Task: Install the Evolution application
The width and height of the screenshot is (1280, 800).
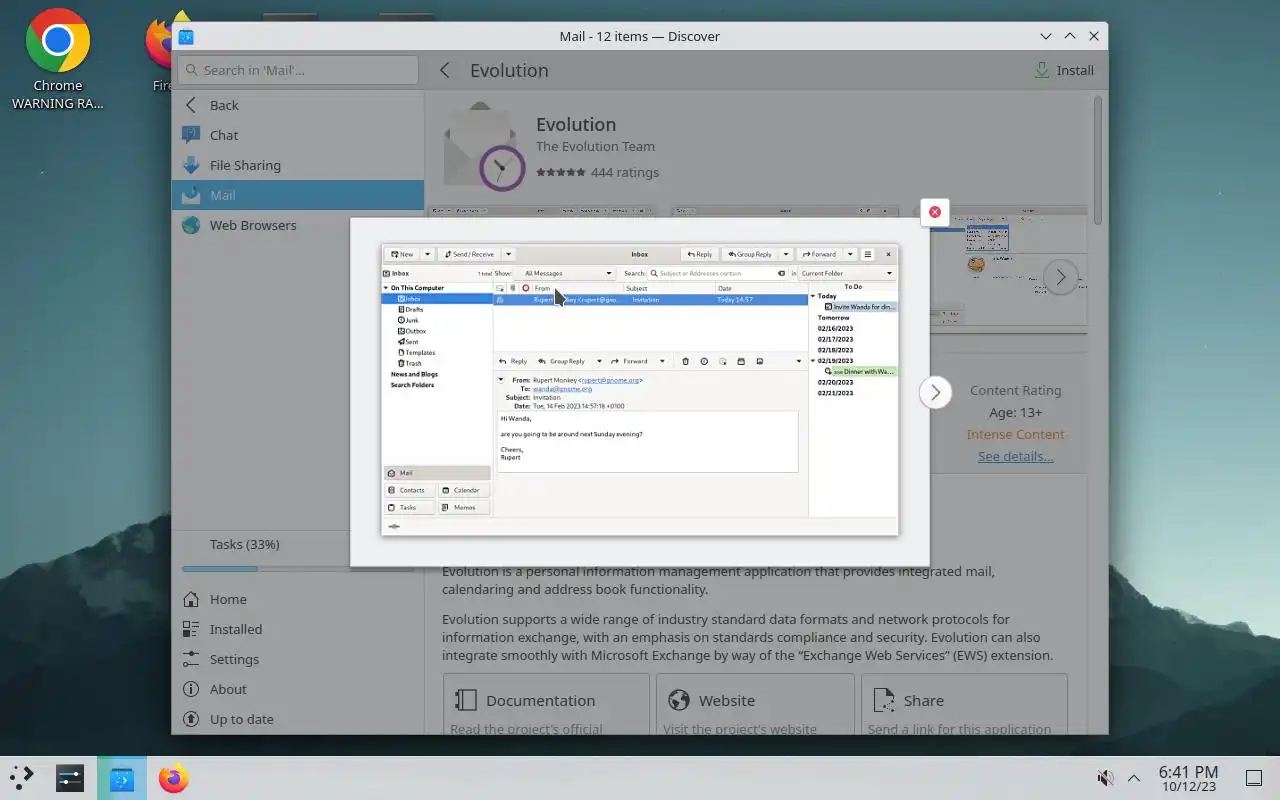Action: point(1064,70)
